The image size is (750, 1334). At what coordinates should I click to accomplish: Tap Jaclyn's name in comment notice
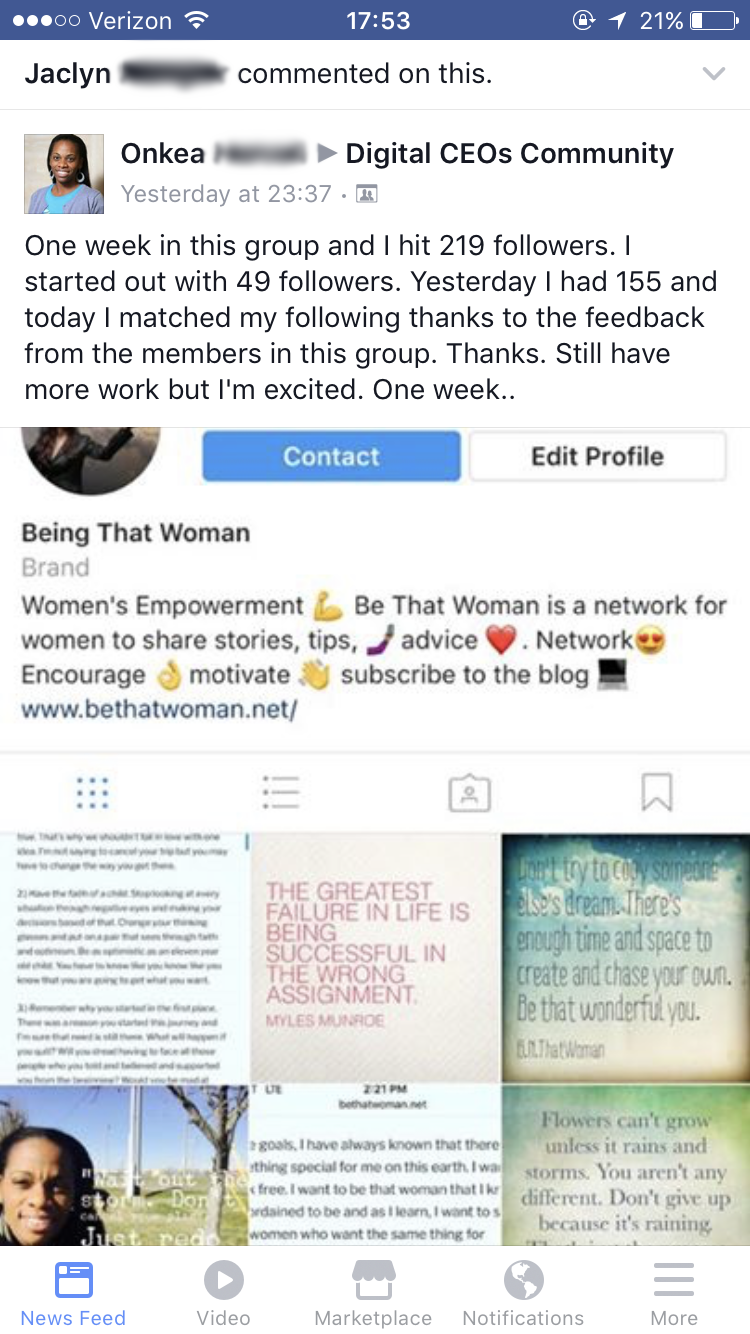[x=67, y=74]
